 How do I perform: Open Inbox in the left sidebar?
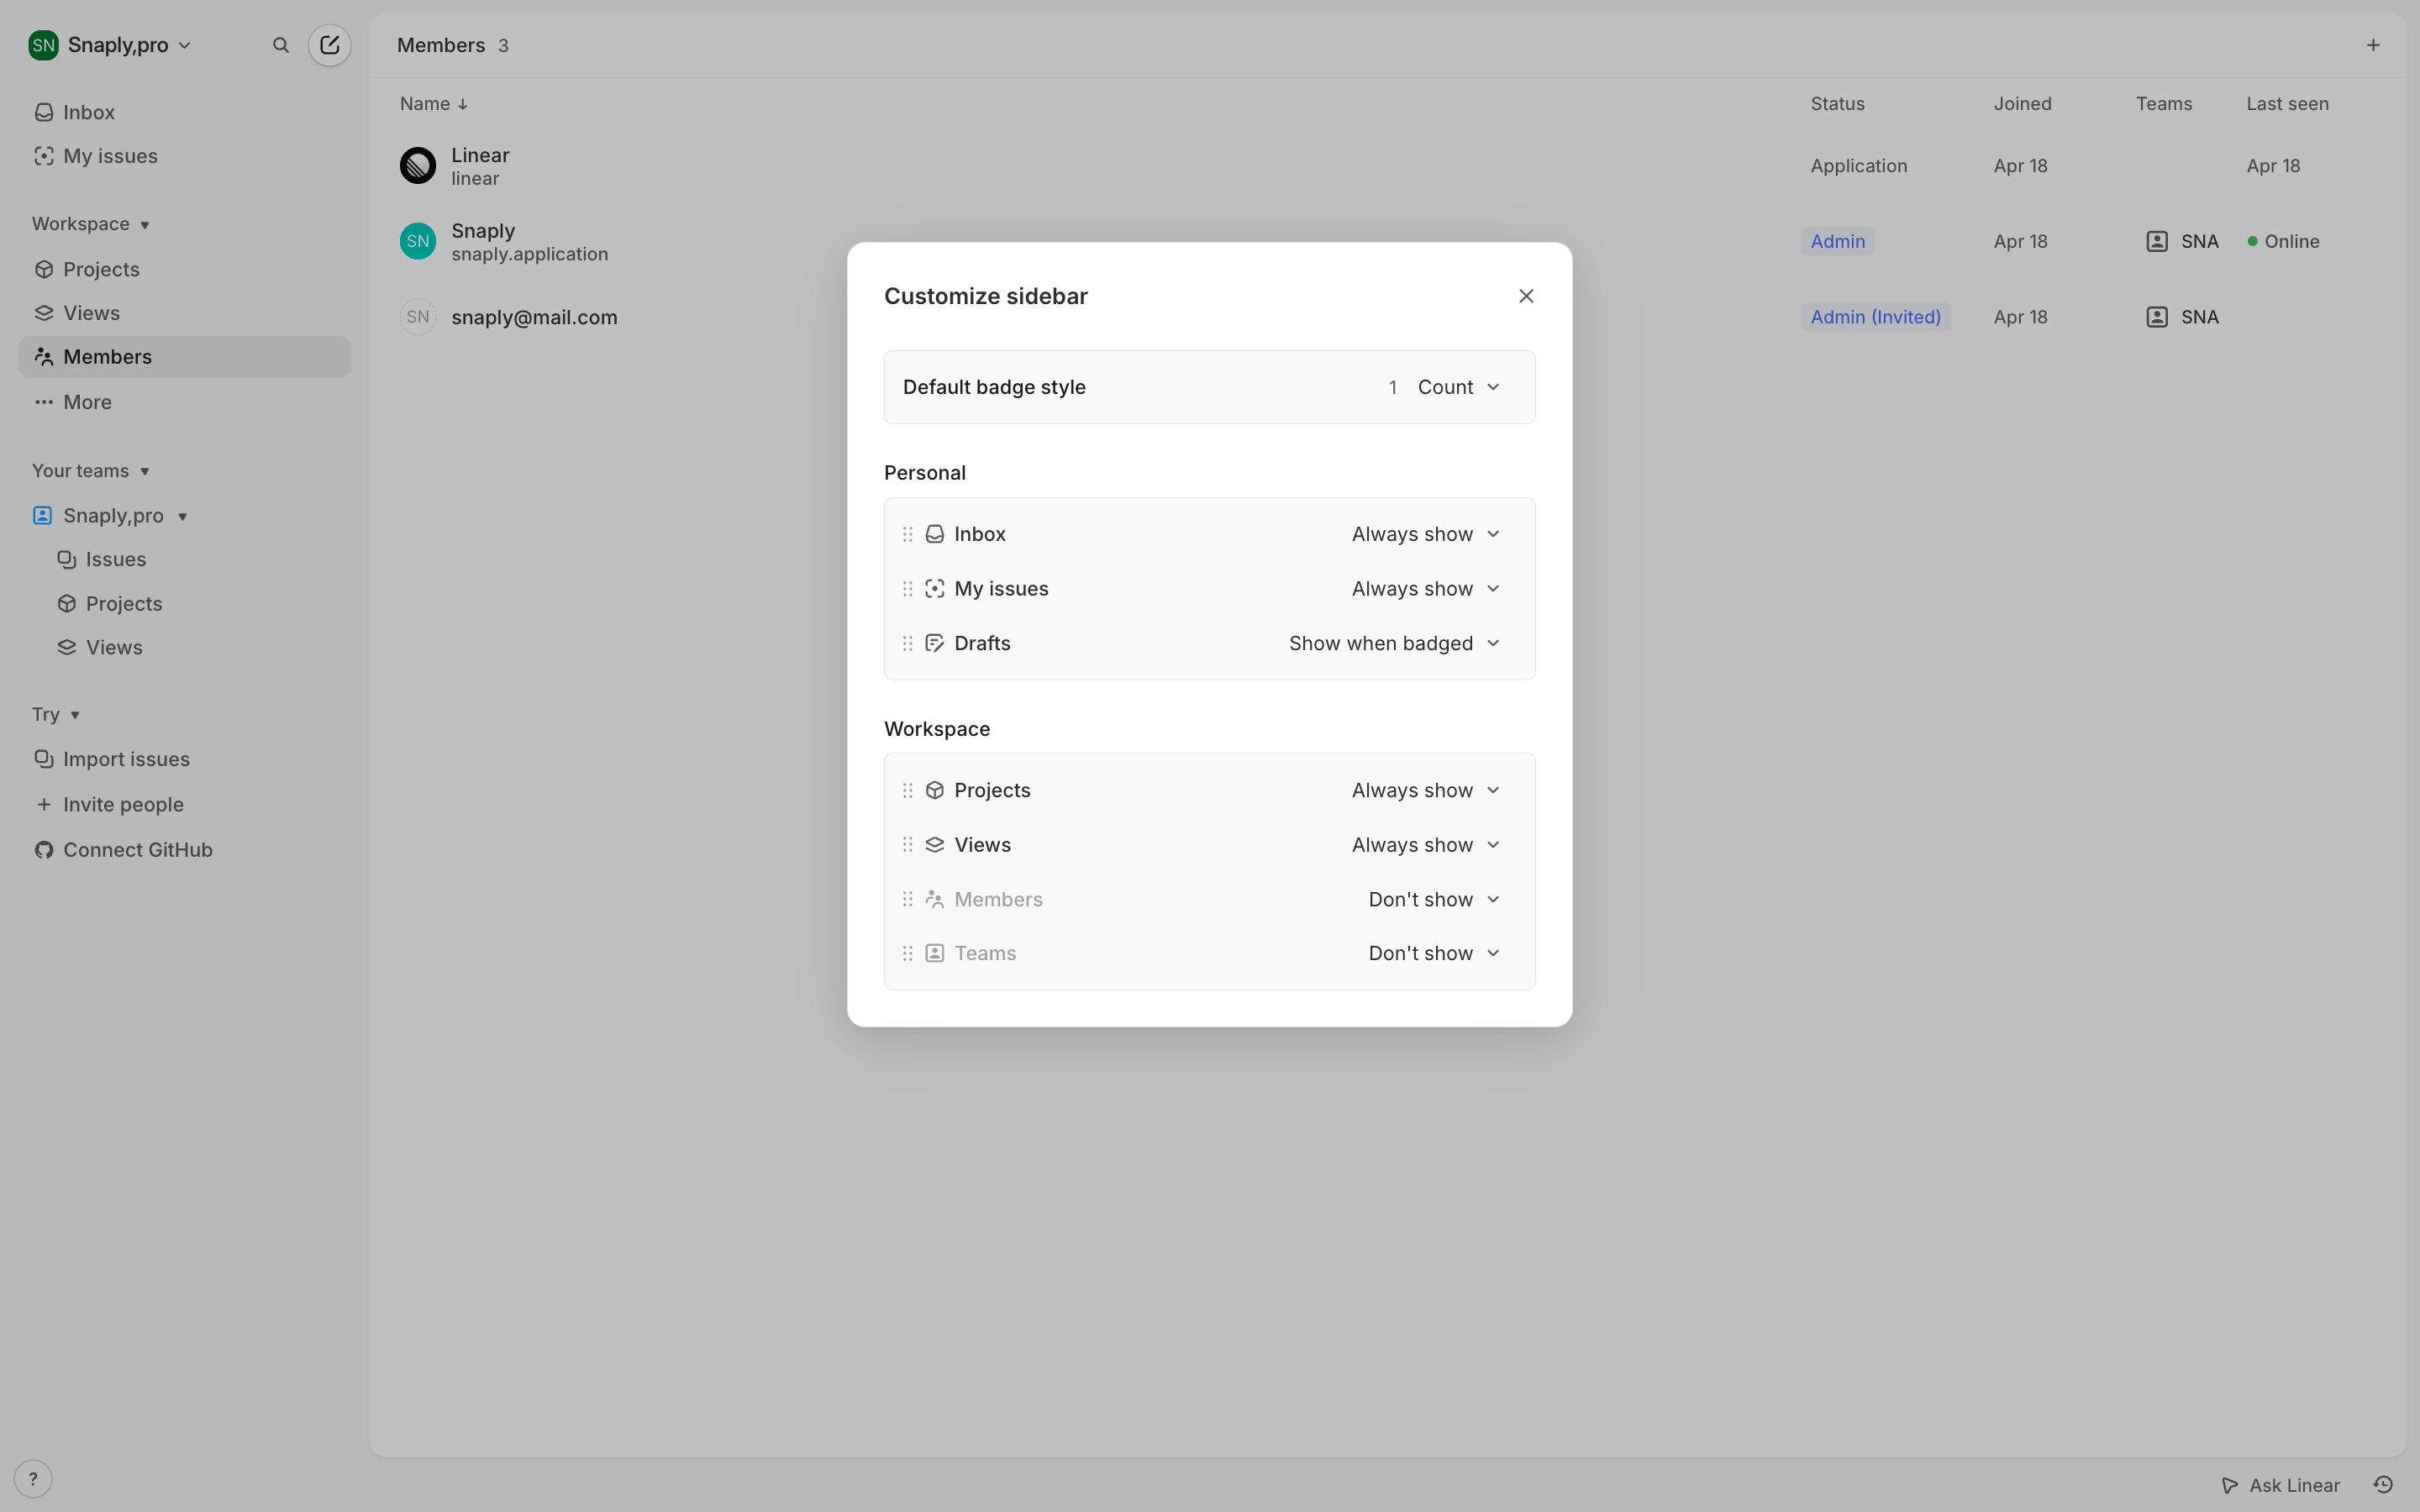[185, 112]
